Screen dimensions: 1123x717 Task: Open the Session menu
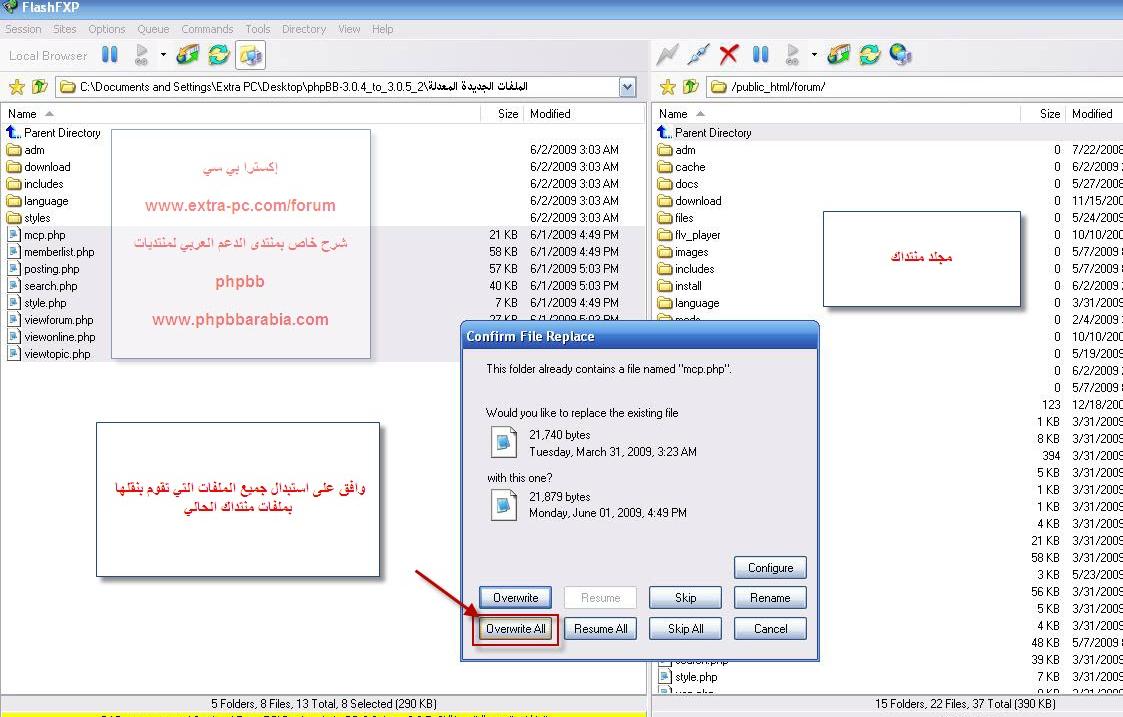tap(23, 29)
